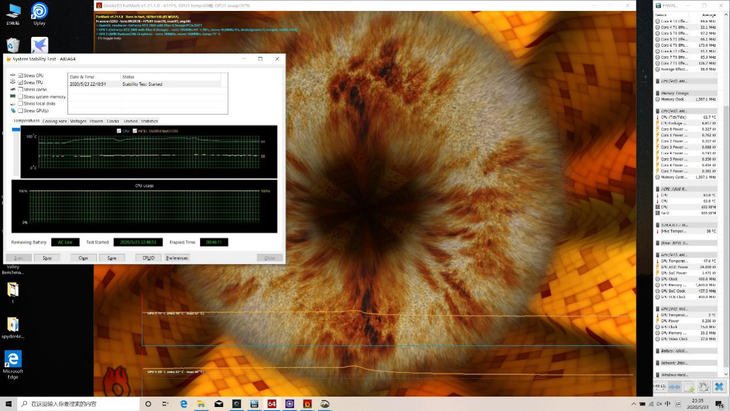The width and height of the screenshot is (730, 411).
Task: Switch to AIDA64 taskbar icon
Action: (x=271, y=404)
